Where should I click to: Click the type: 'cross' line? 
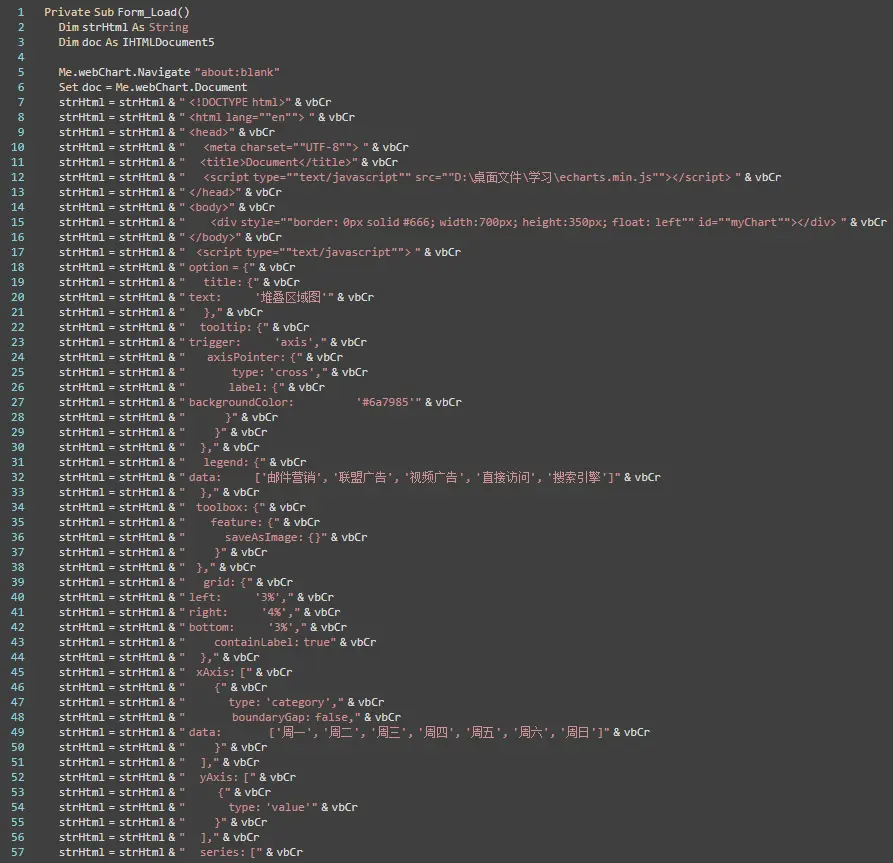click(213, 372)
